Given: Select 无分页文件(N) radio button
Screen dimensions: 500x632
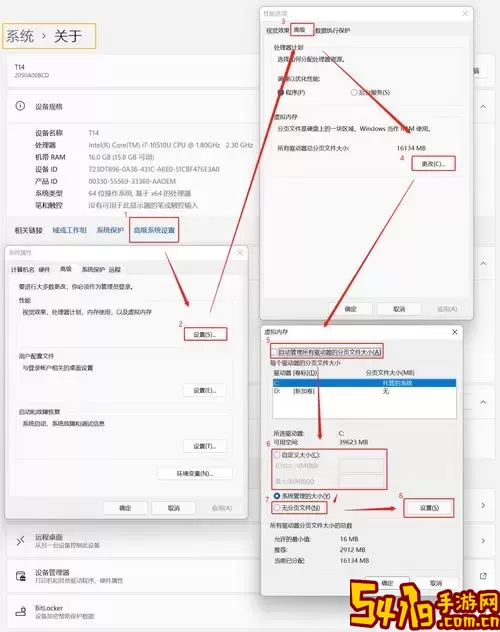Looking at the screenshot, I should pyautogui.click(x=277, y=508).
